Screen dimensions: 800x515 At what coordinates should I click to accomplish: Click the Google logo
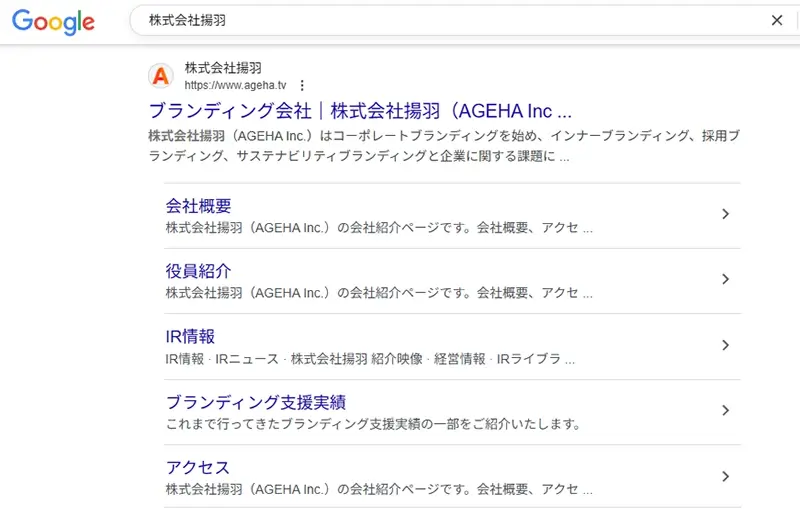53,22
